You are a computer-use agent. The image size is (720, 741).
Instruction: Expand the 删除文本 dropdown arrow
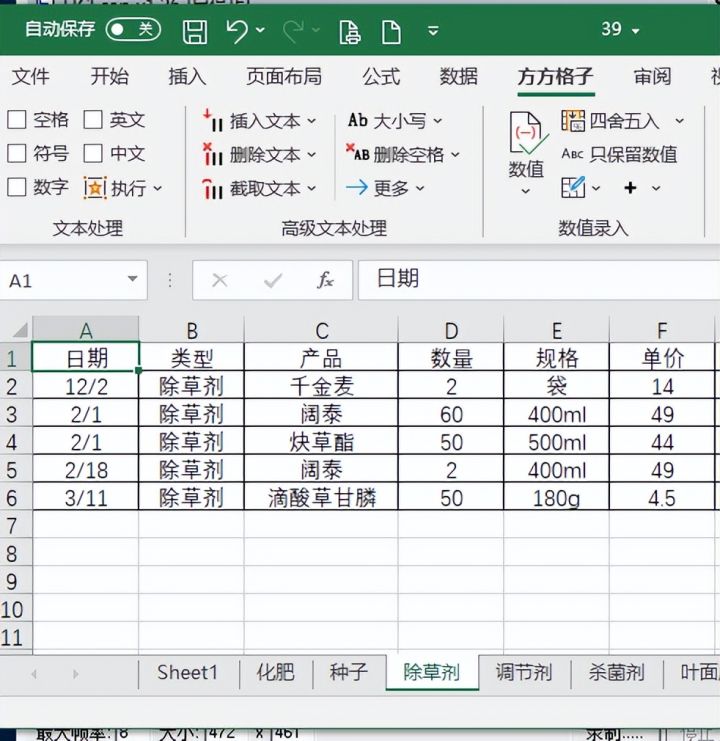pyautogui.click(x=312, y=155)
